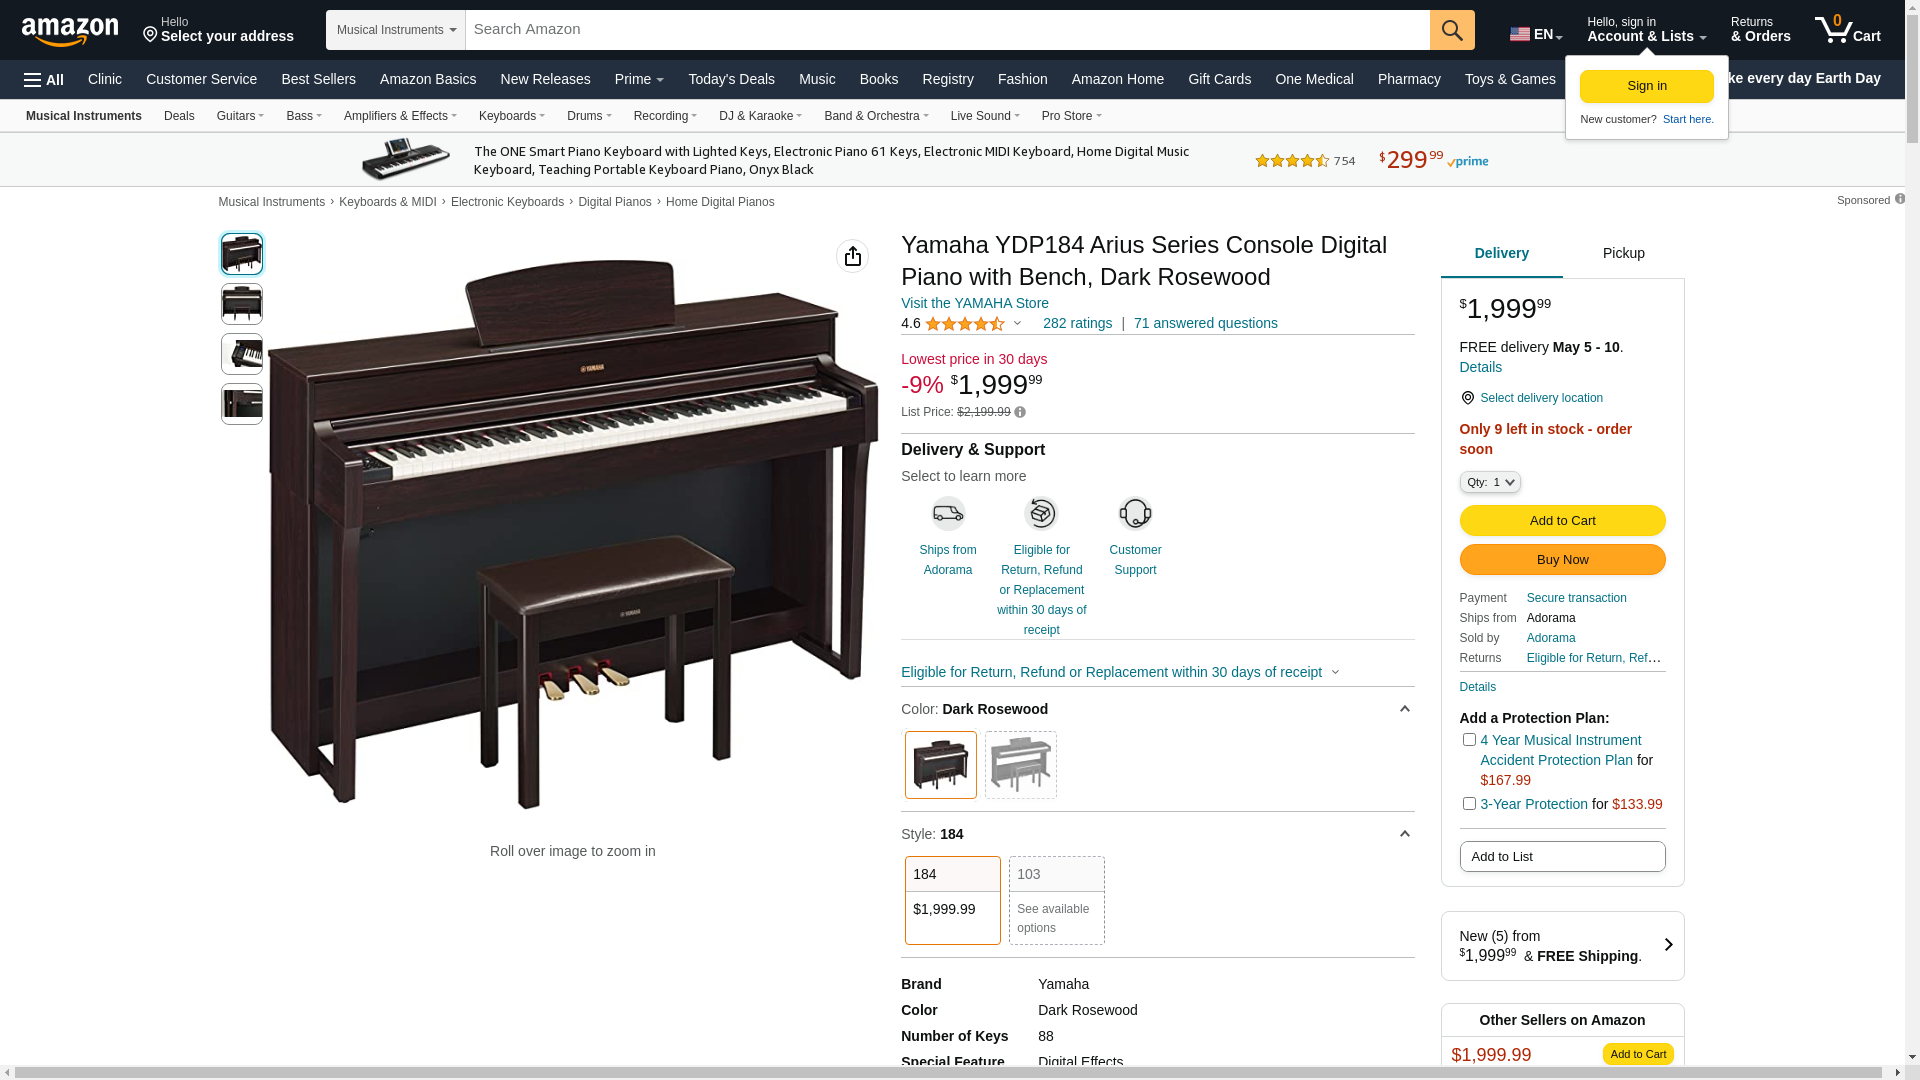This screenshot has height=1080, width=1920.
Task: Select the Dark Rosewood color swatch
Action: tap(941, 765)
